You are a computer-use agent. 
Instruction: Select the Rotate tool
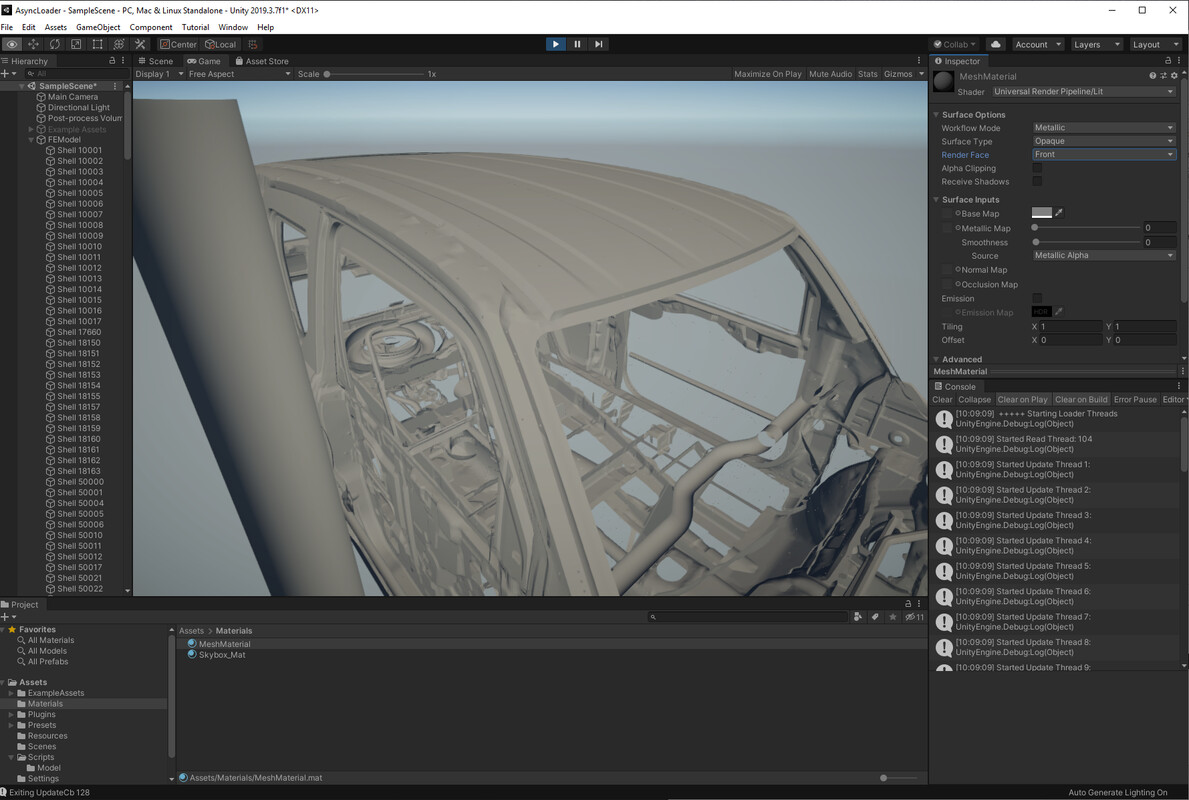pyautogui.click(x=55, y=44)
